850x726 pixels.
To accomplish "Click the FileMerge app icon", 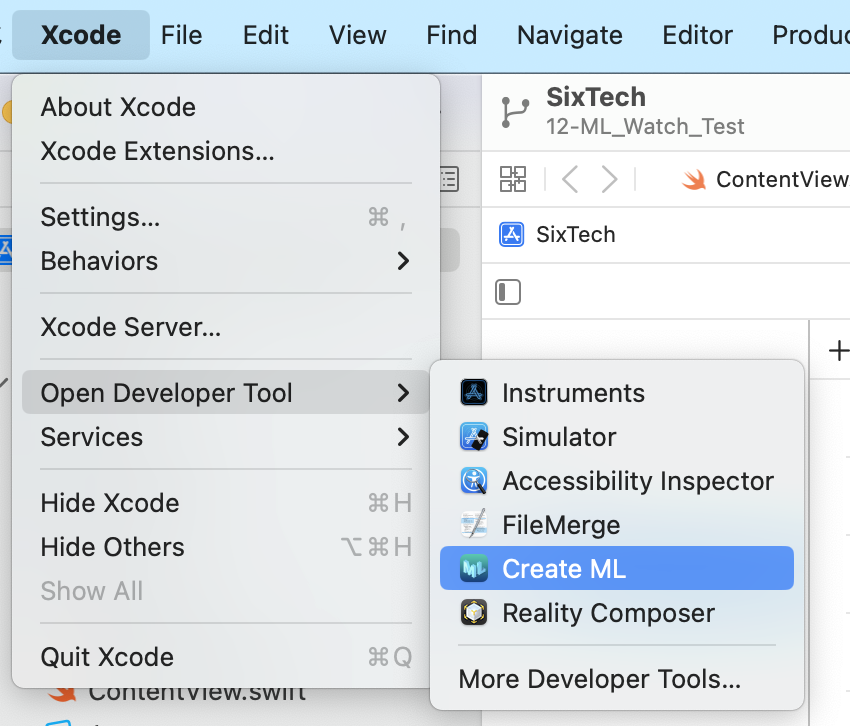I will click(474, 525).
